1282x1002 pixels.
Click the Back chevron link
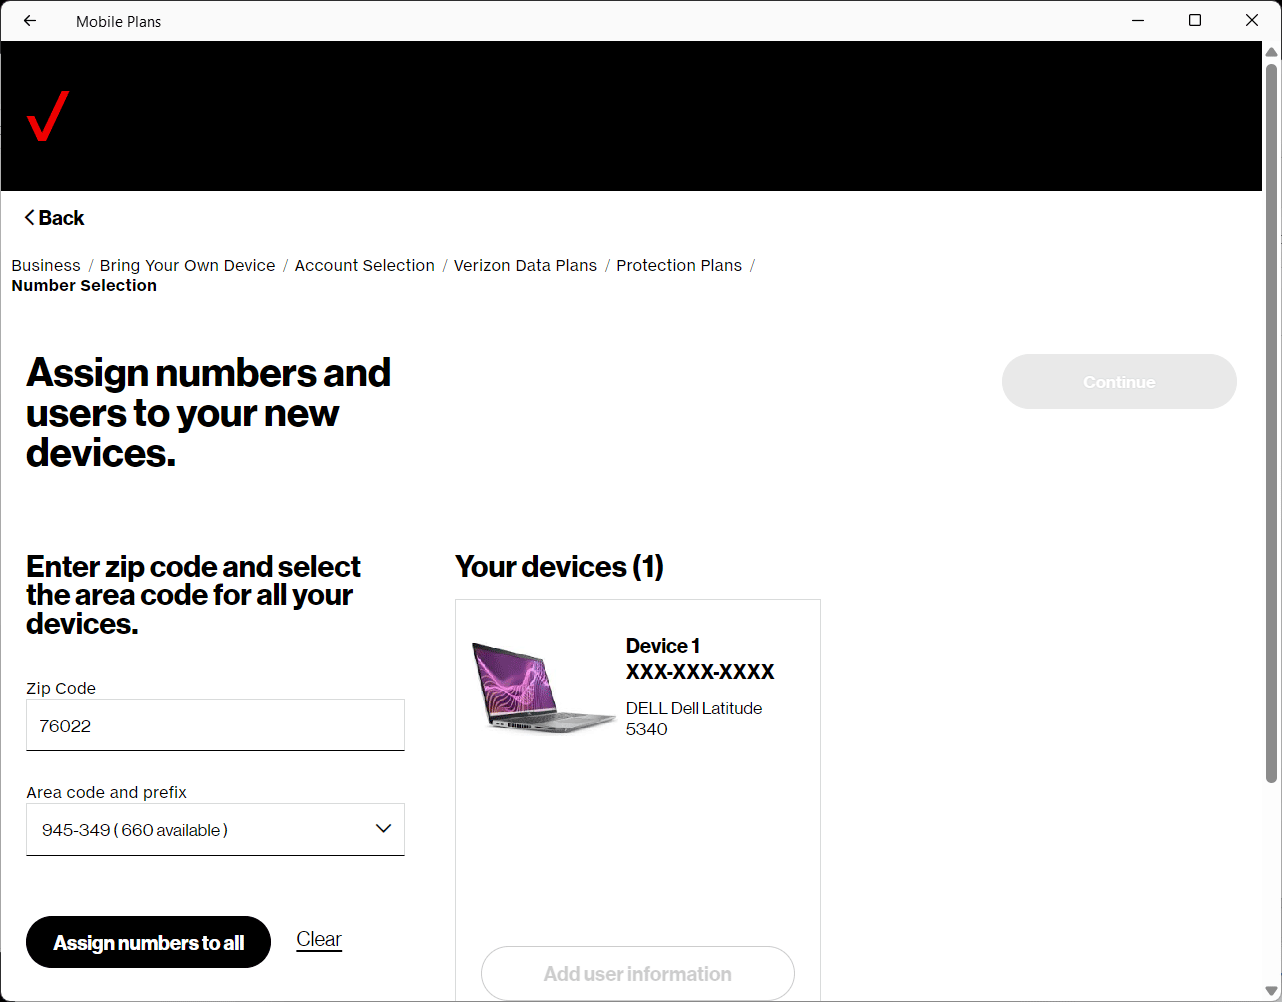point(55,218)
